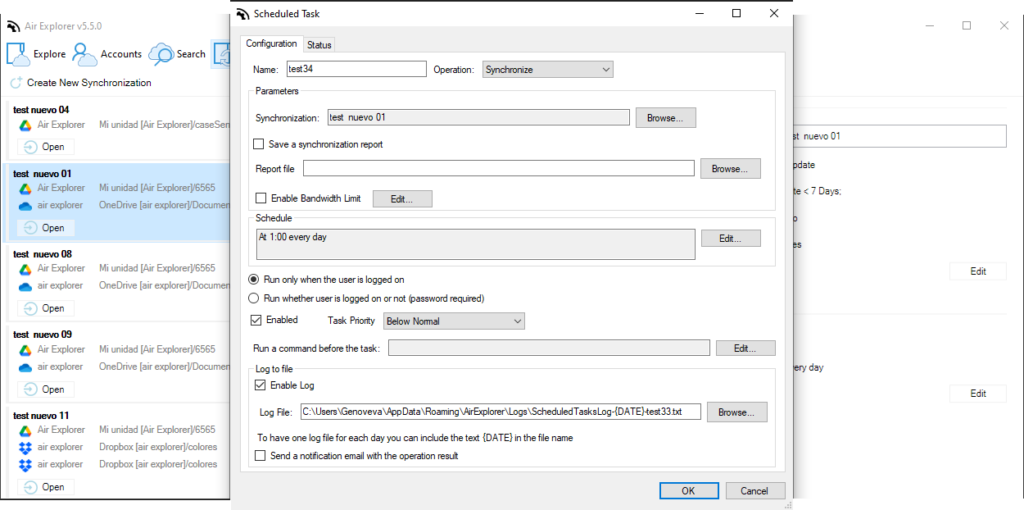Open the test nuevo 01 synchronization

point(46,228)
